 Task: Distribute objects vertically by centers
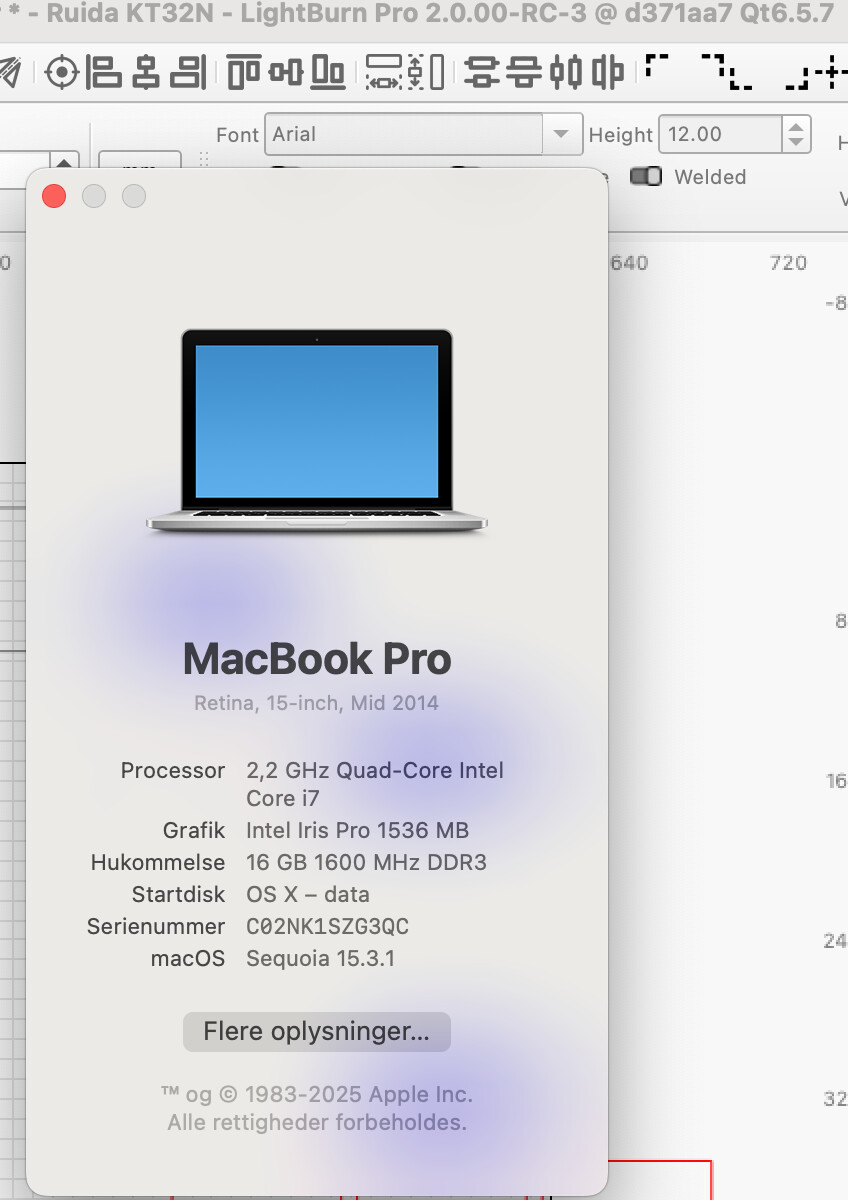point(482,72)
